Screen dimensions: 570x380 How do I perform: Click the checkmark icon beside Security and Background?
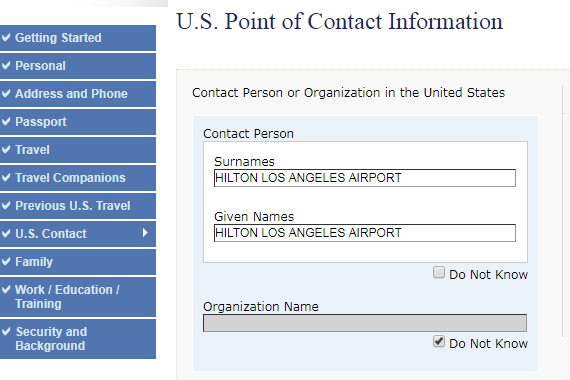click(6, 331)
